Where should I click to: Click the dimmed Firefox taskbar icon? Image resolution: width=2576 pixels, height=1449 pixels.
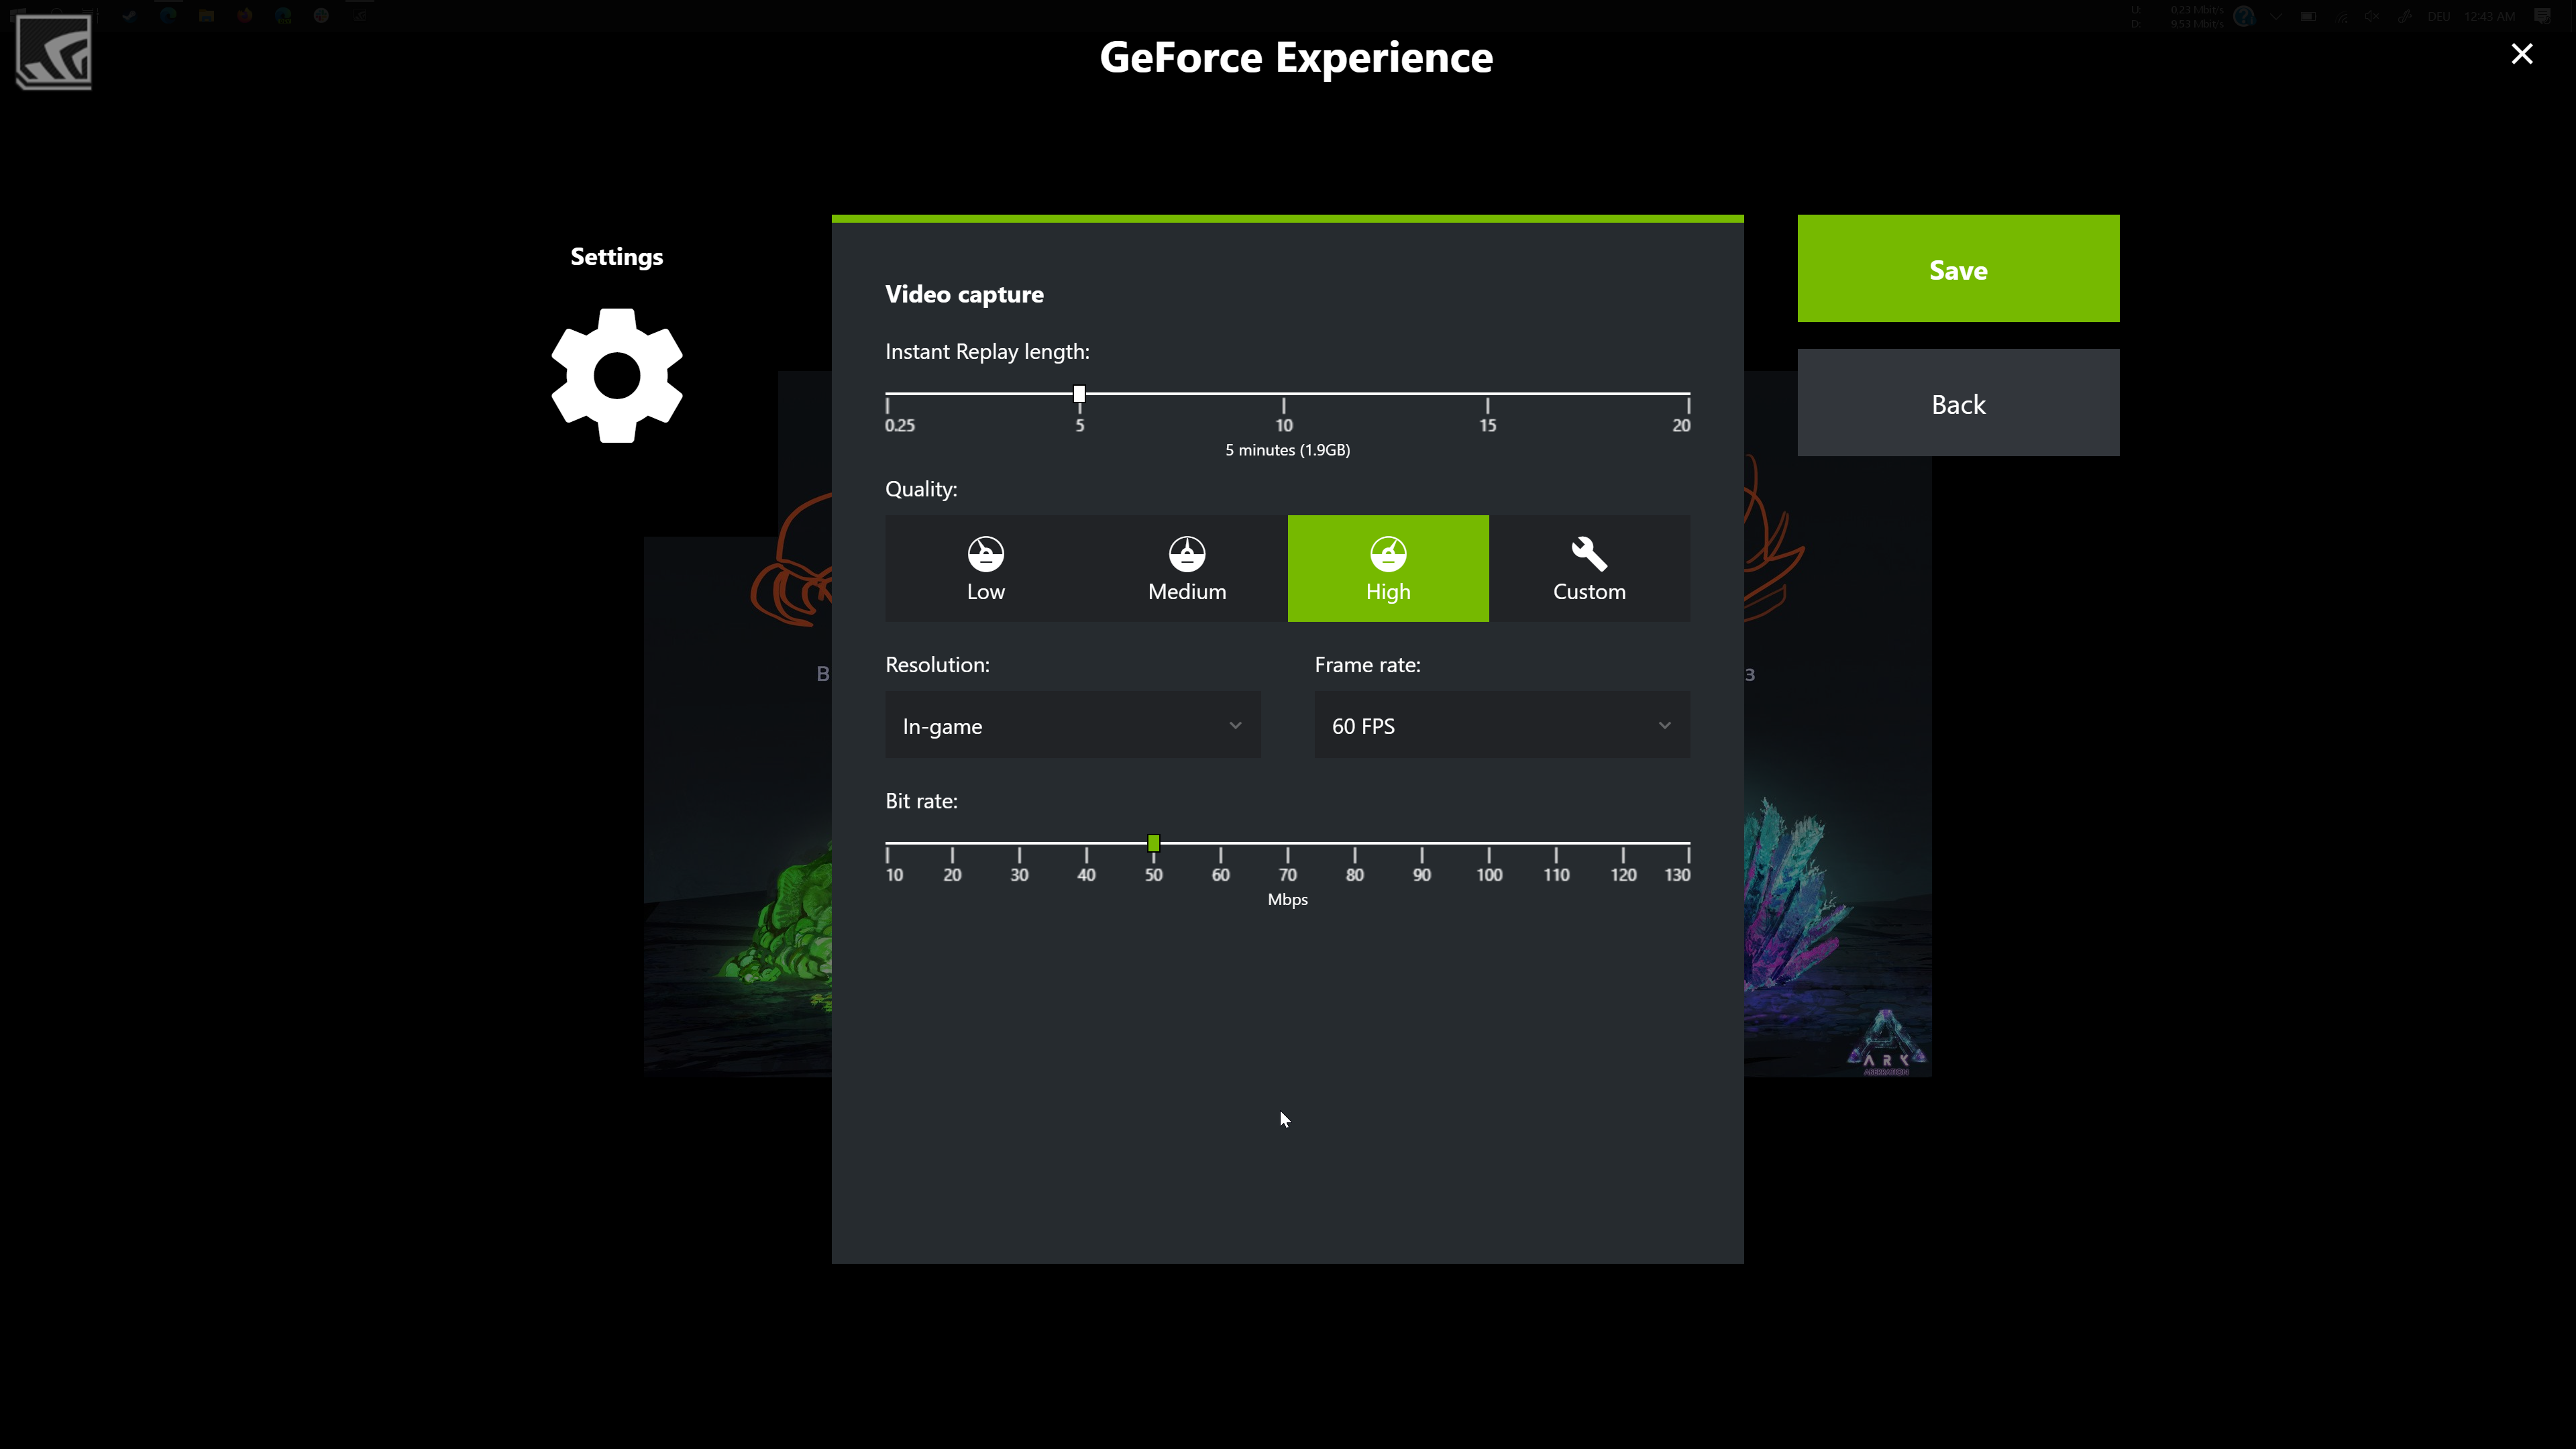pyautogui.click(x=244, y=15)
